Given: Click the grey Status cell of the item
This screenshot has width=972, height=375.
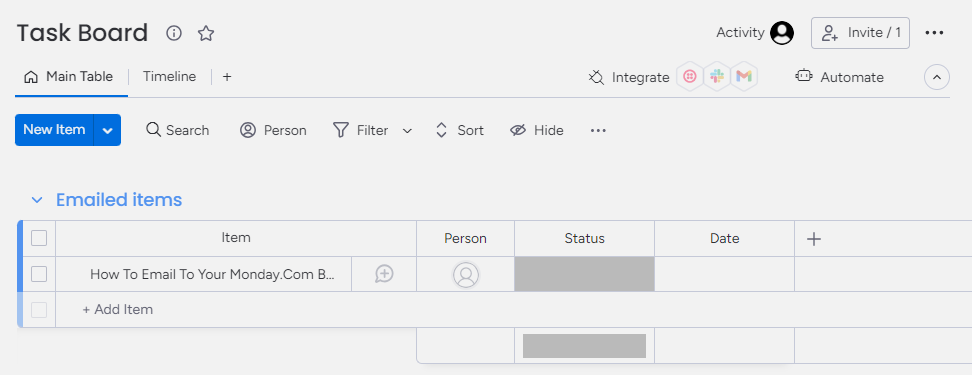Looking at the screenshot, I should [585, 274].
